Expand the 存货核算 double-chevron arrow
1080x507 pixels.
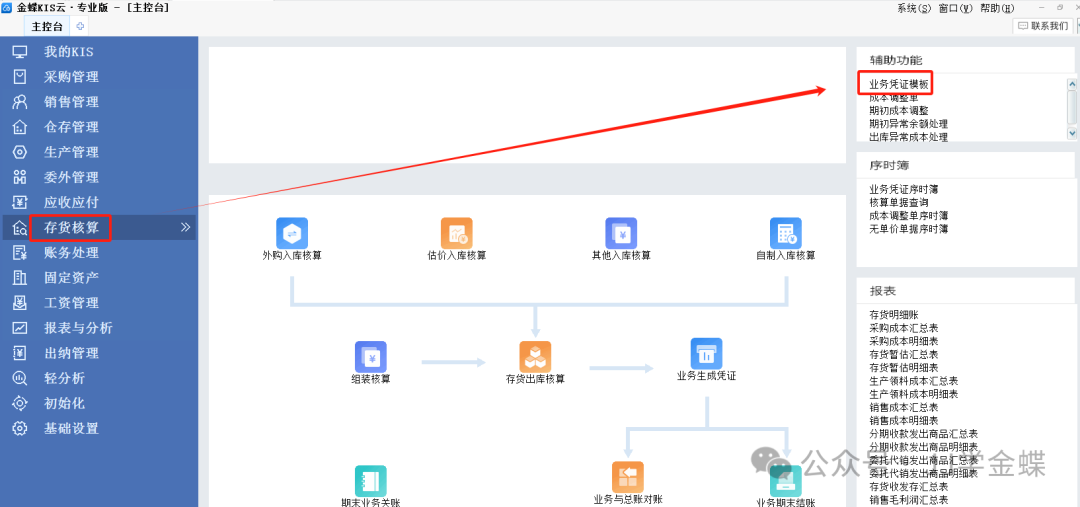coord(185,227)
